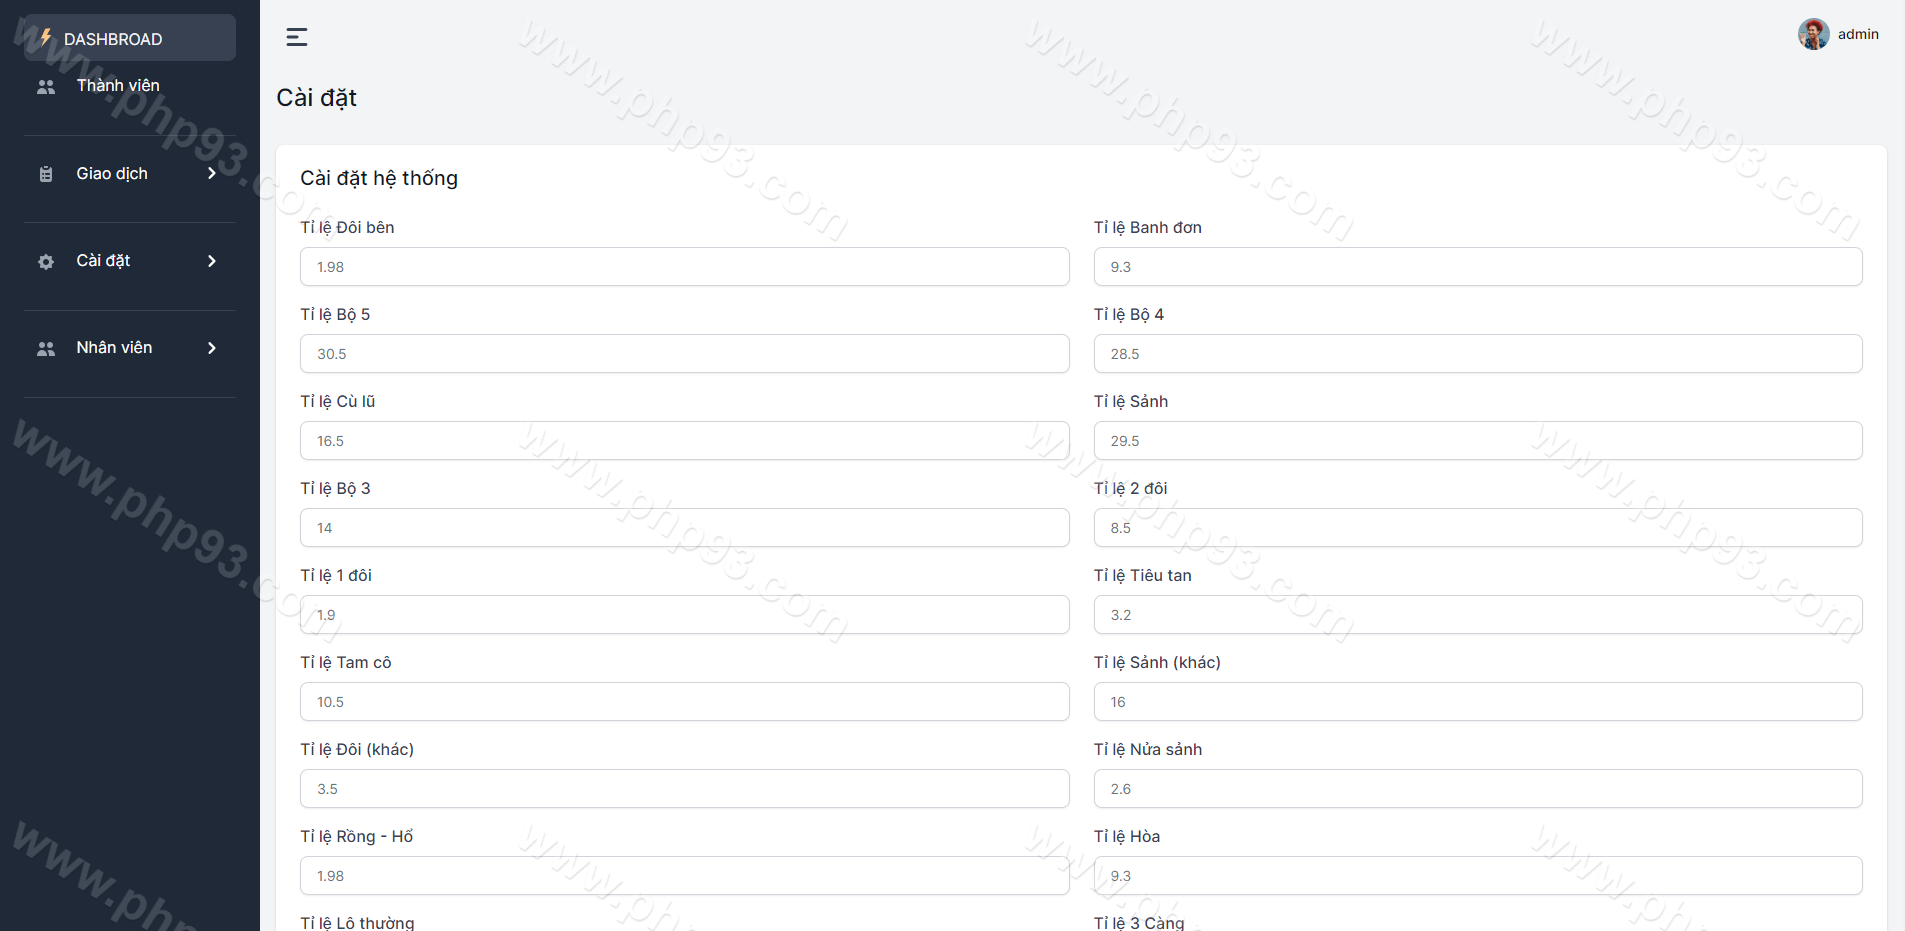Image resolution: width=1905 pixels, height=931 pixels.
Task: Click the Cài đặt gear icon
Action: click(46, 262)
